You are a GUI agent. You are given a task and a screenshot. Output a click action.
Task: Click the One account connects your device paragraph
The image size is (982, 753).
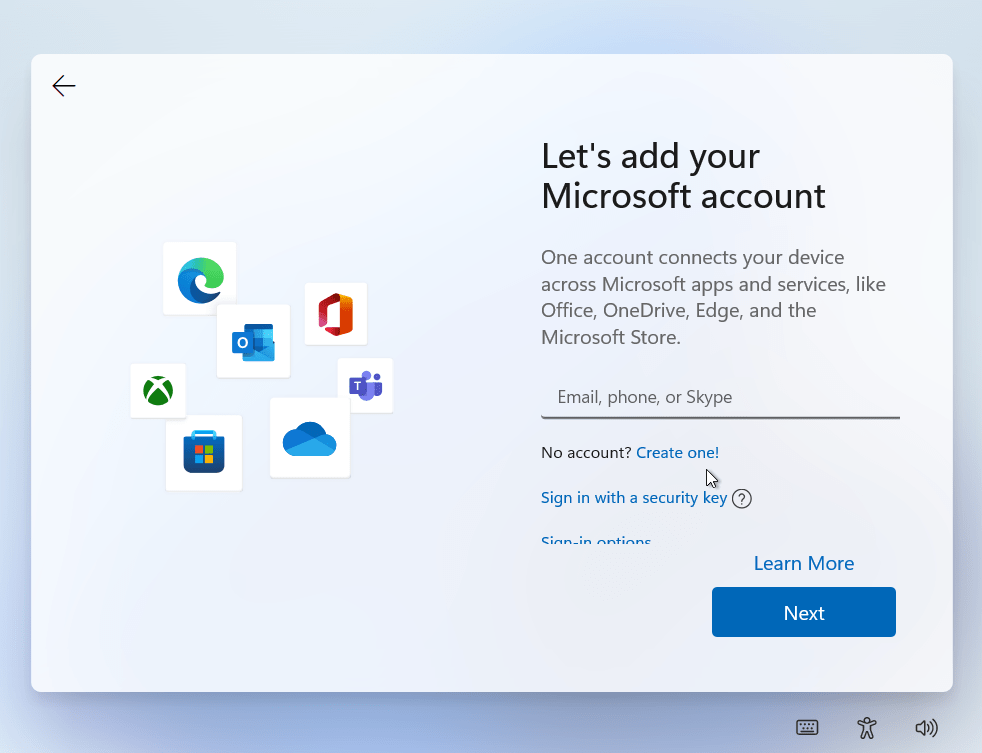[713, 298]
